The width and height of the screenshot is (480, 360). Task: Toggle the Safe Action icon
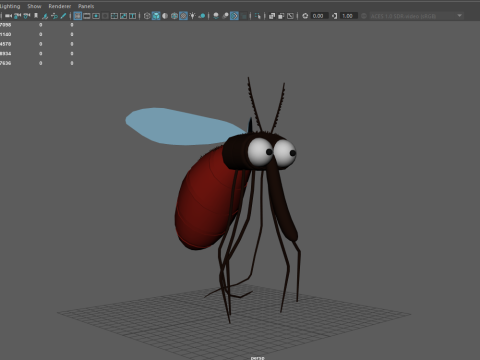123,16
